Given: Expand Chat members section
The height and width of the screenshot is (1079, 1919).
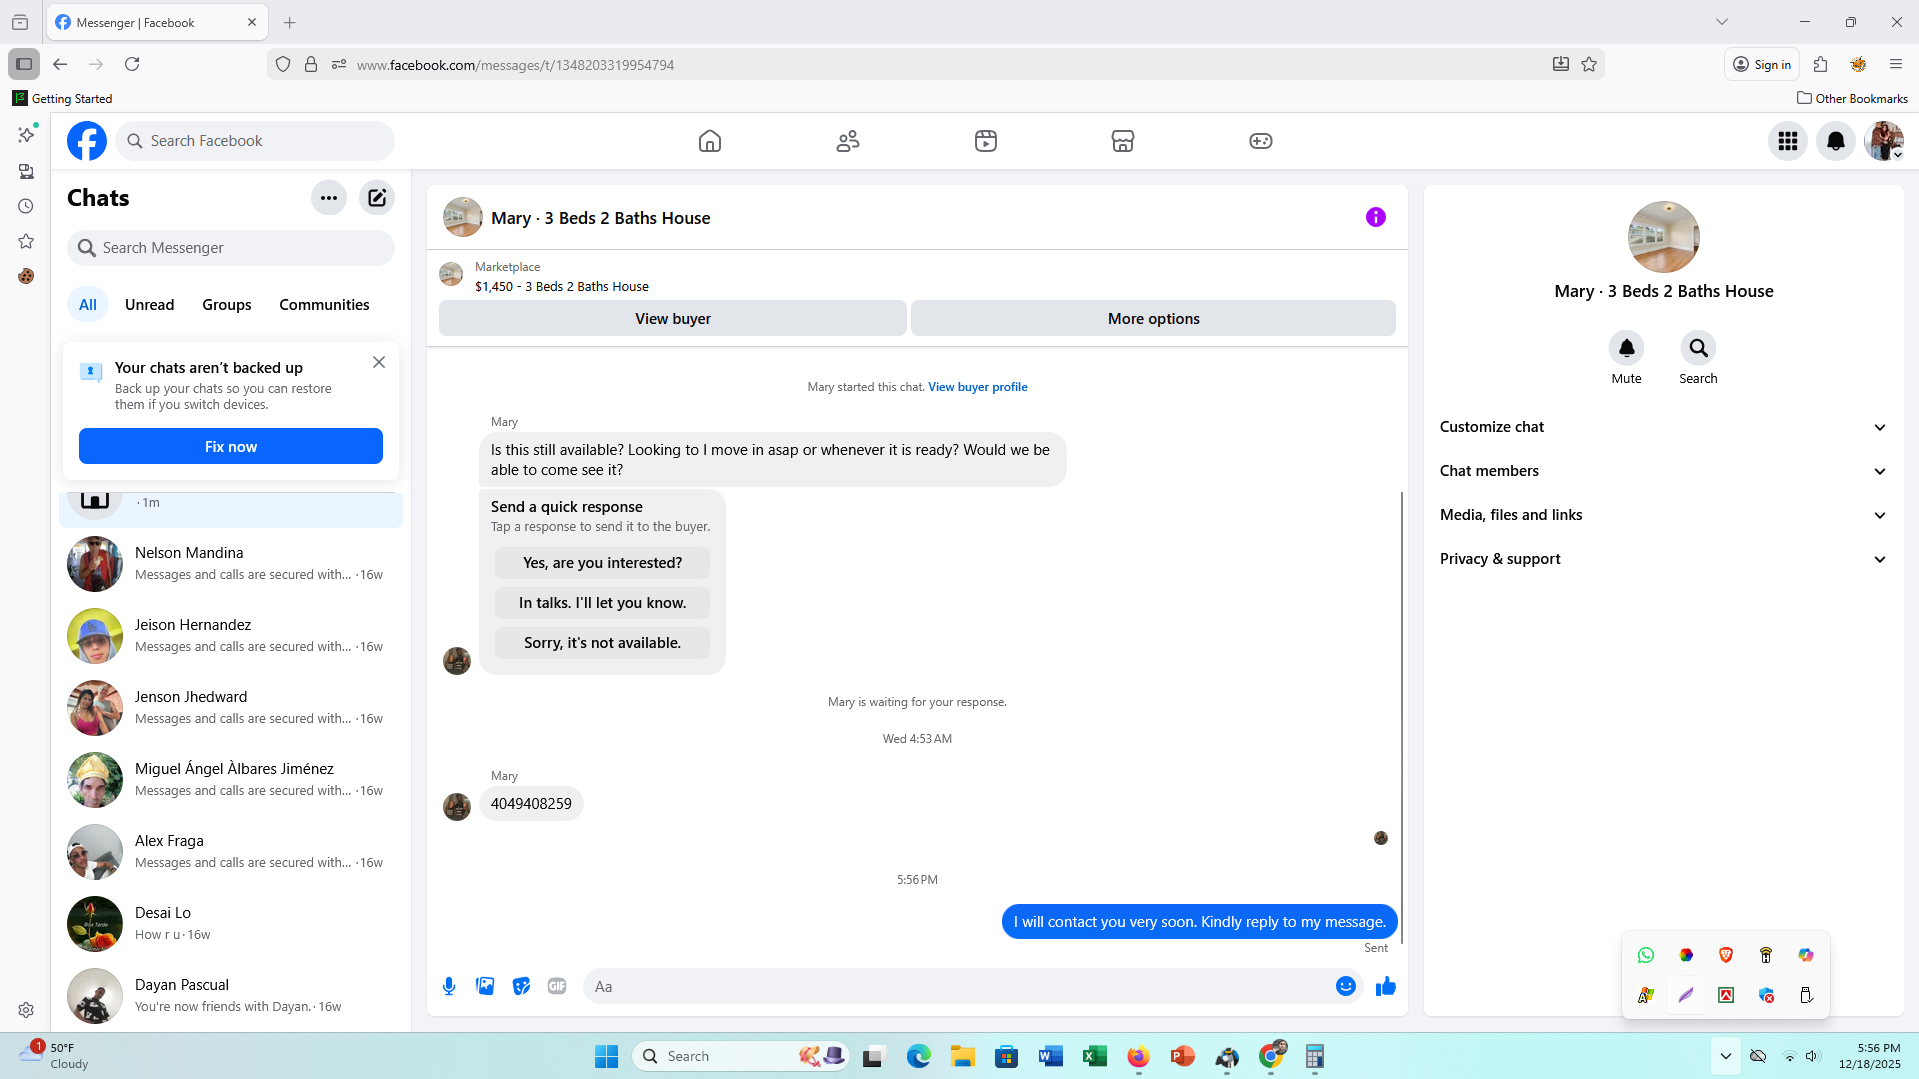Looking at the screenshot, I should [1664, 471].
